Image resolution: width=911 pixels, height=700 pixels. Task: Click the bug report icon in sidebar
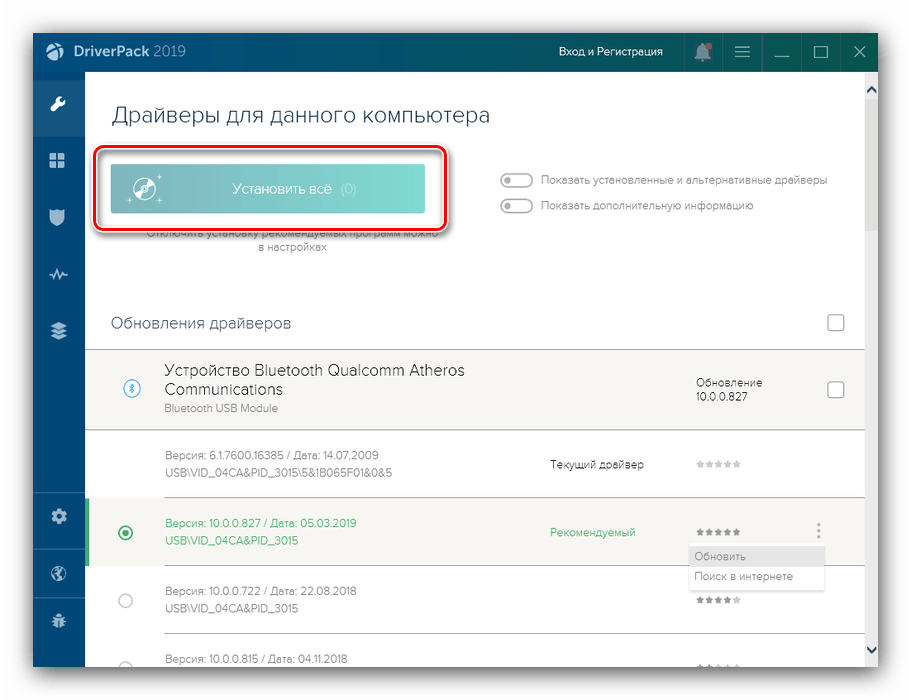point(59,621)
